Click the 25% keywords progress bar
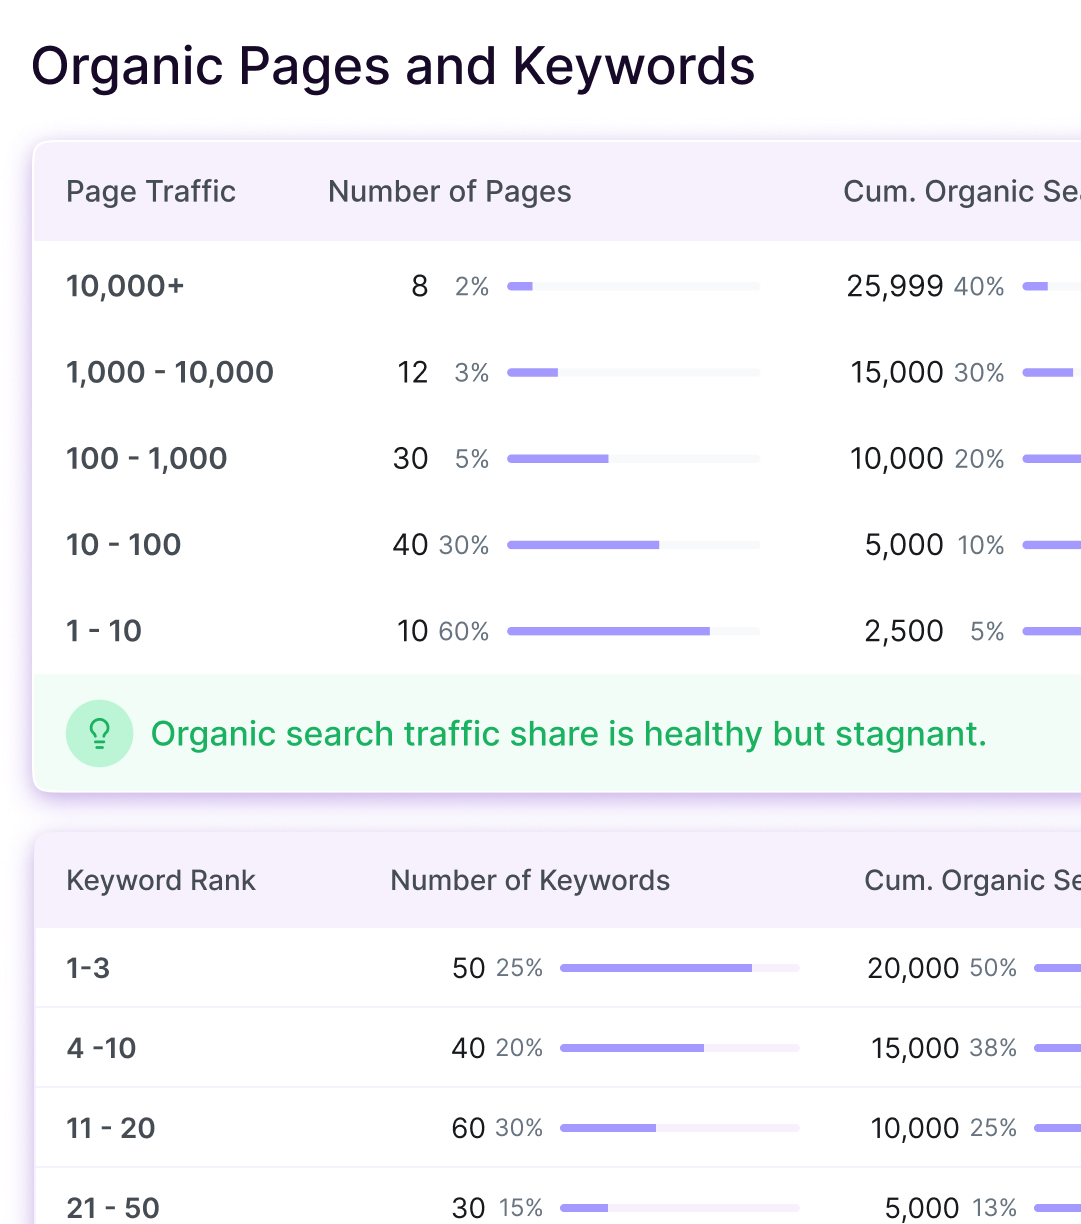Viewport: 1081px width, 1224px height. click(x=679, y=968)
